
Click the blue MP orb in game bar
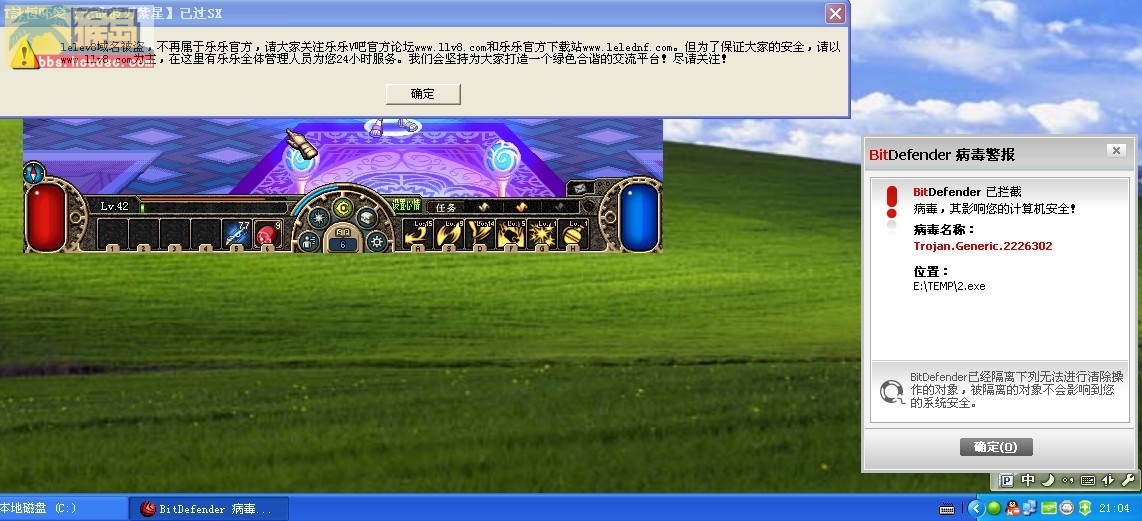641,216
